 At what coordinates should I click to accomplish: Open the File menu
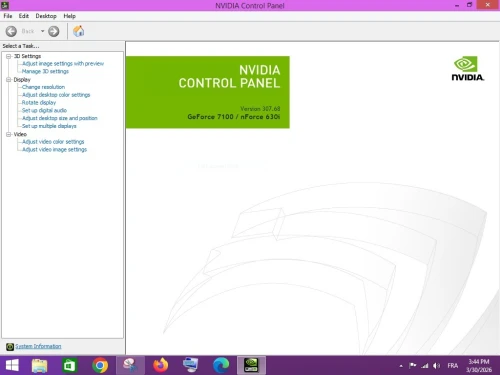click(x=8, y=16)
